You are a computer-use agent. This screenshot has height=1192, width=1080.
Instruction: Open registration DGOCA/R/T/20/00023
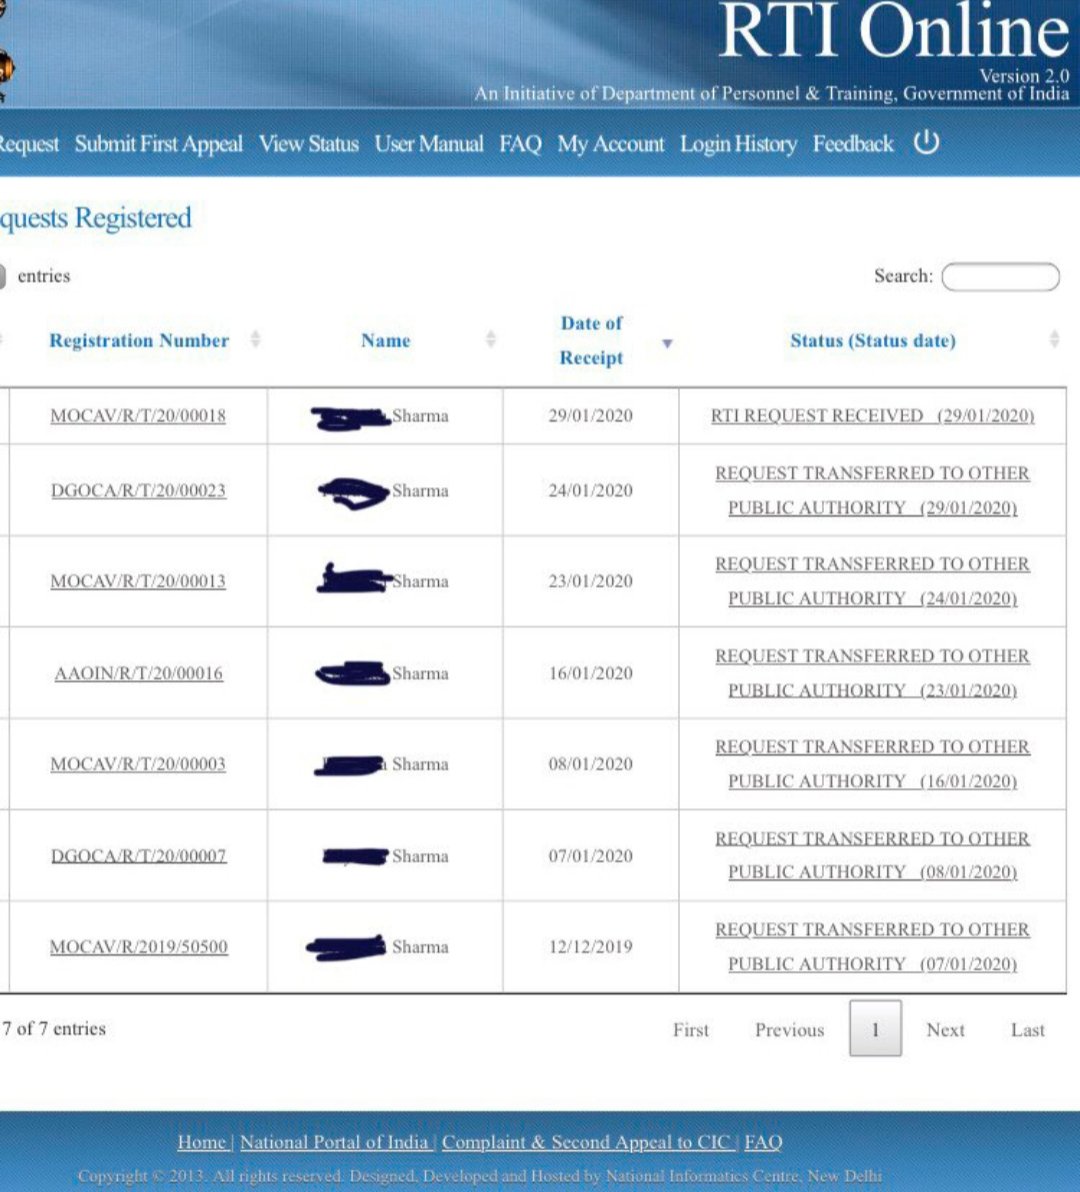pyautogui.click(x=138, y=490)
